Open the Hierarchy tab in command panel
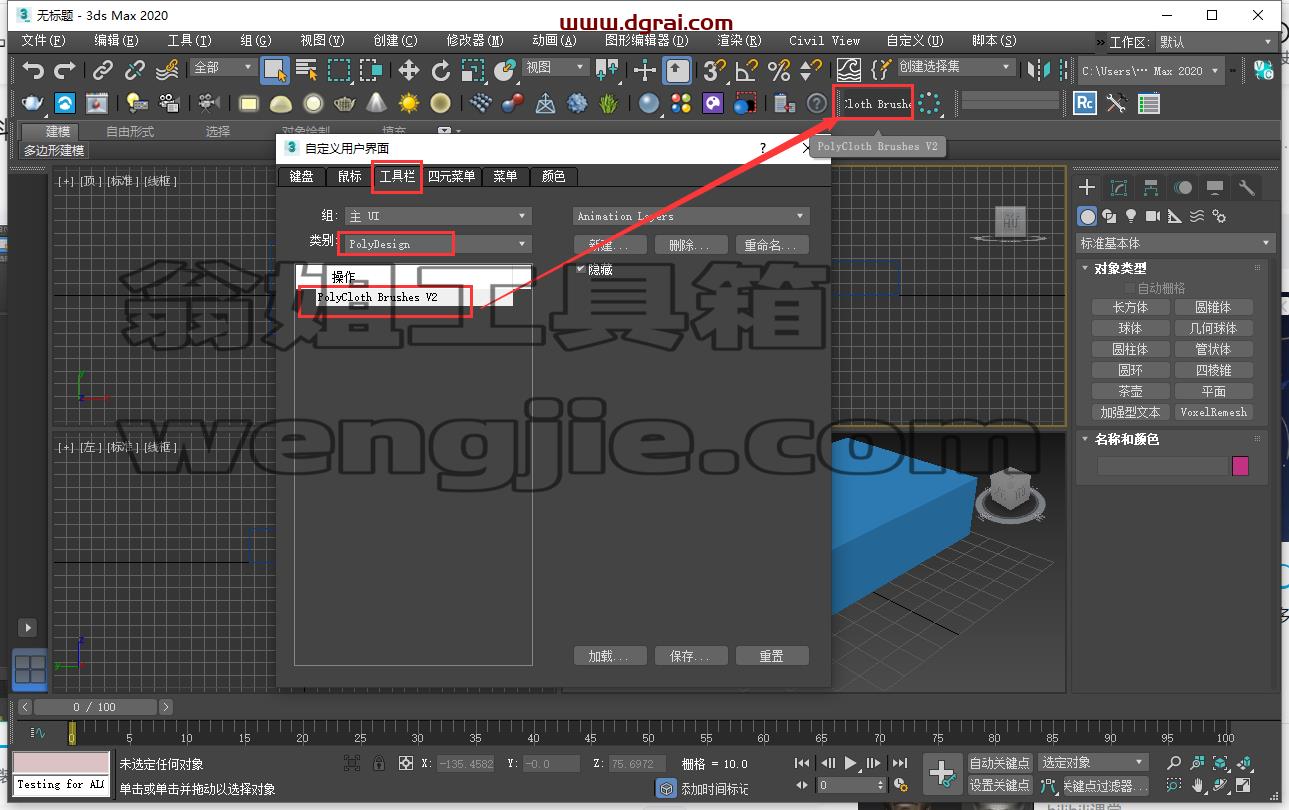 tap(1151, 188)
